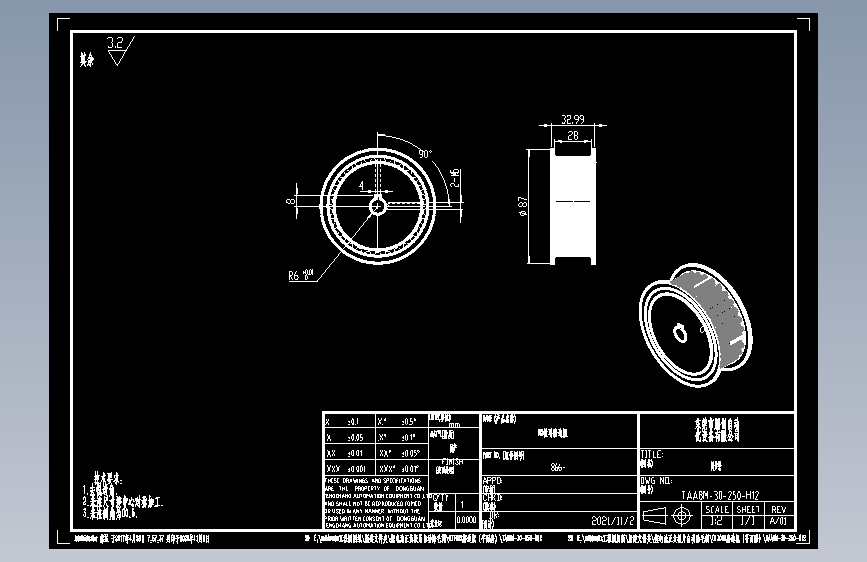Click the quantity value 1

(462, 504)
